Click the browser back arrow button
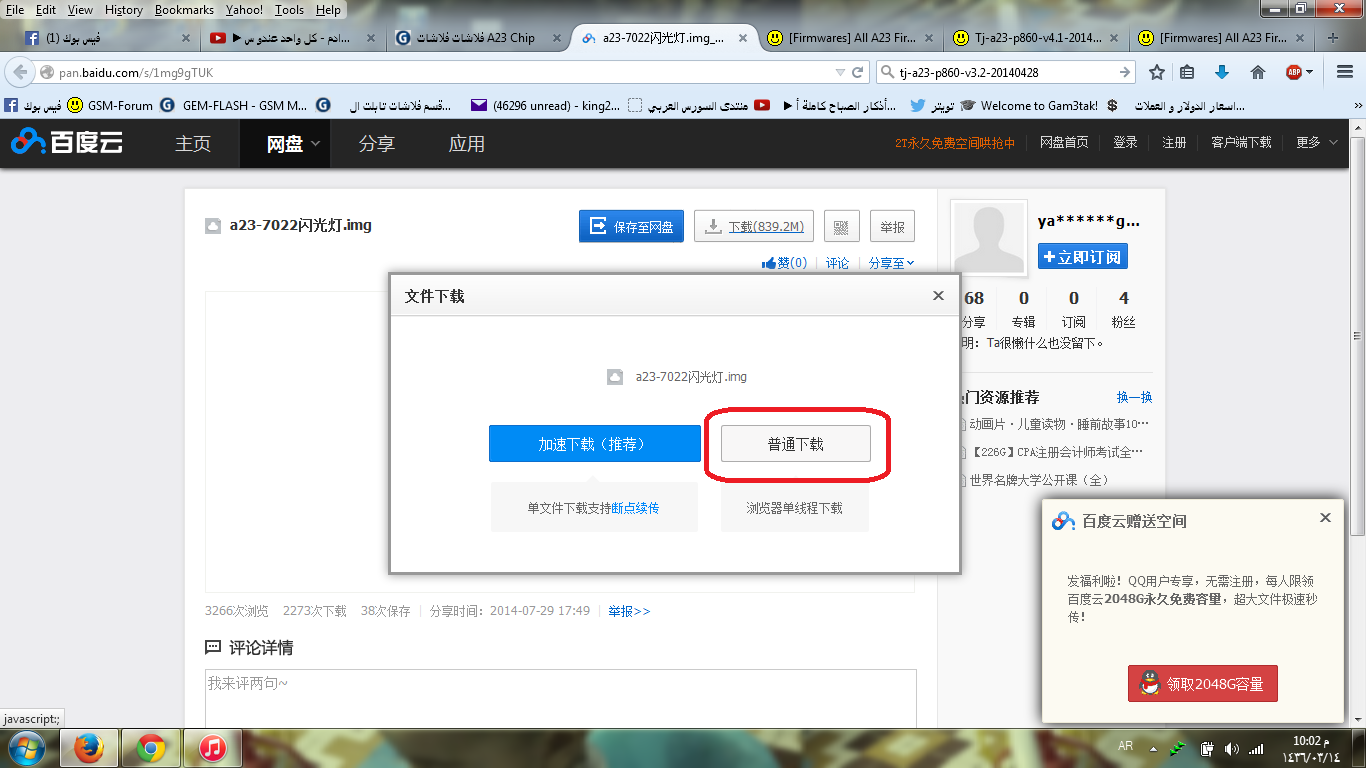This screenshot has height=768, width=1366. (x=21, y=73)
